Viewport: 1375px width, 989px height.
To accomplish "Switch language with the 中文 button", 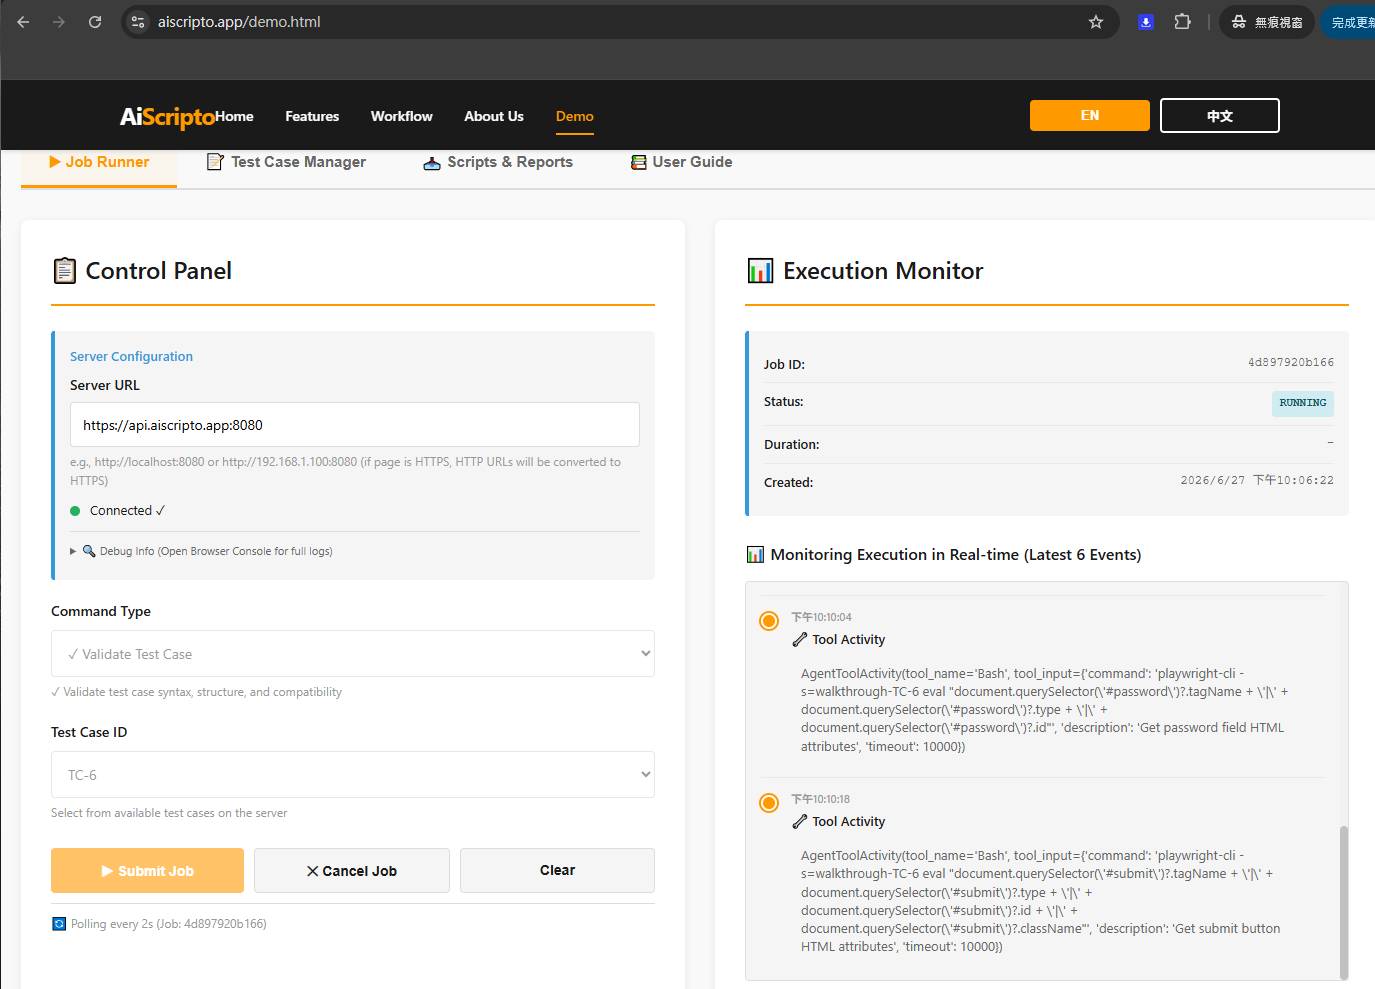I will 1220,115.
